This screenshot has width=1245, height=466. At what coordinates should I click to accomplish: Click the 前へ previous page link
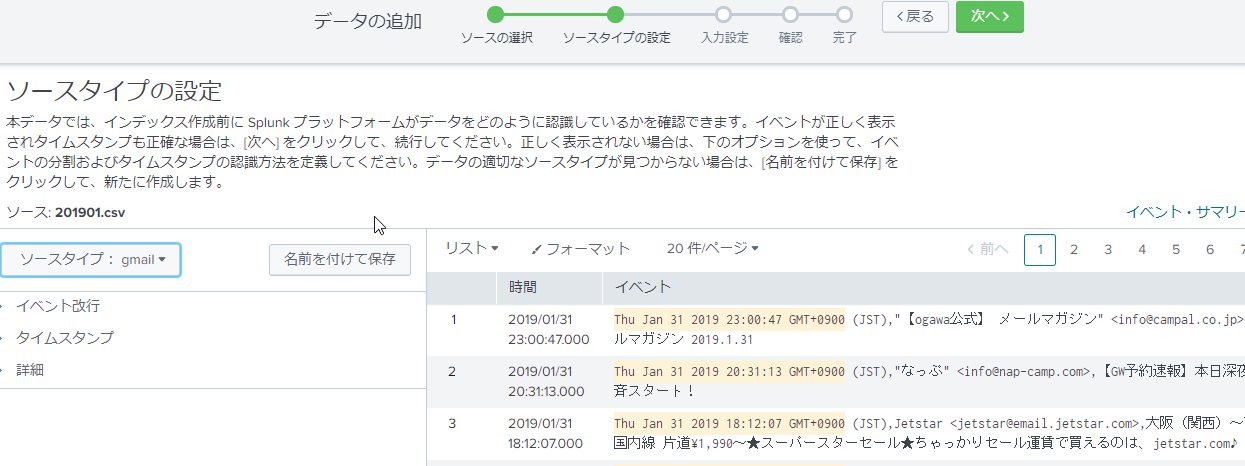(987, 249)
